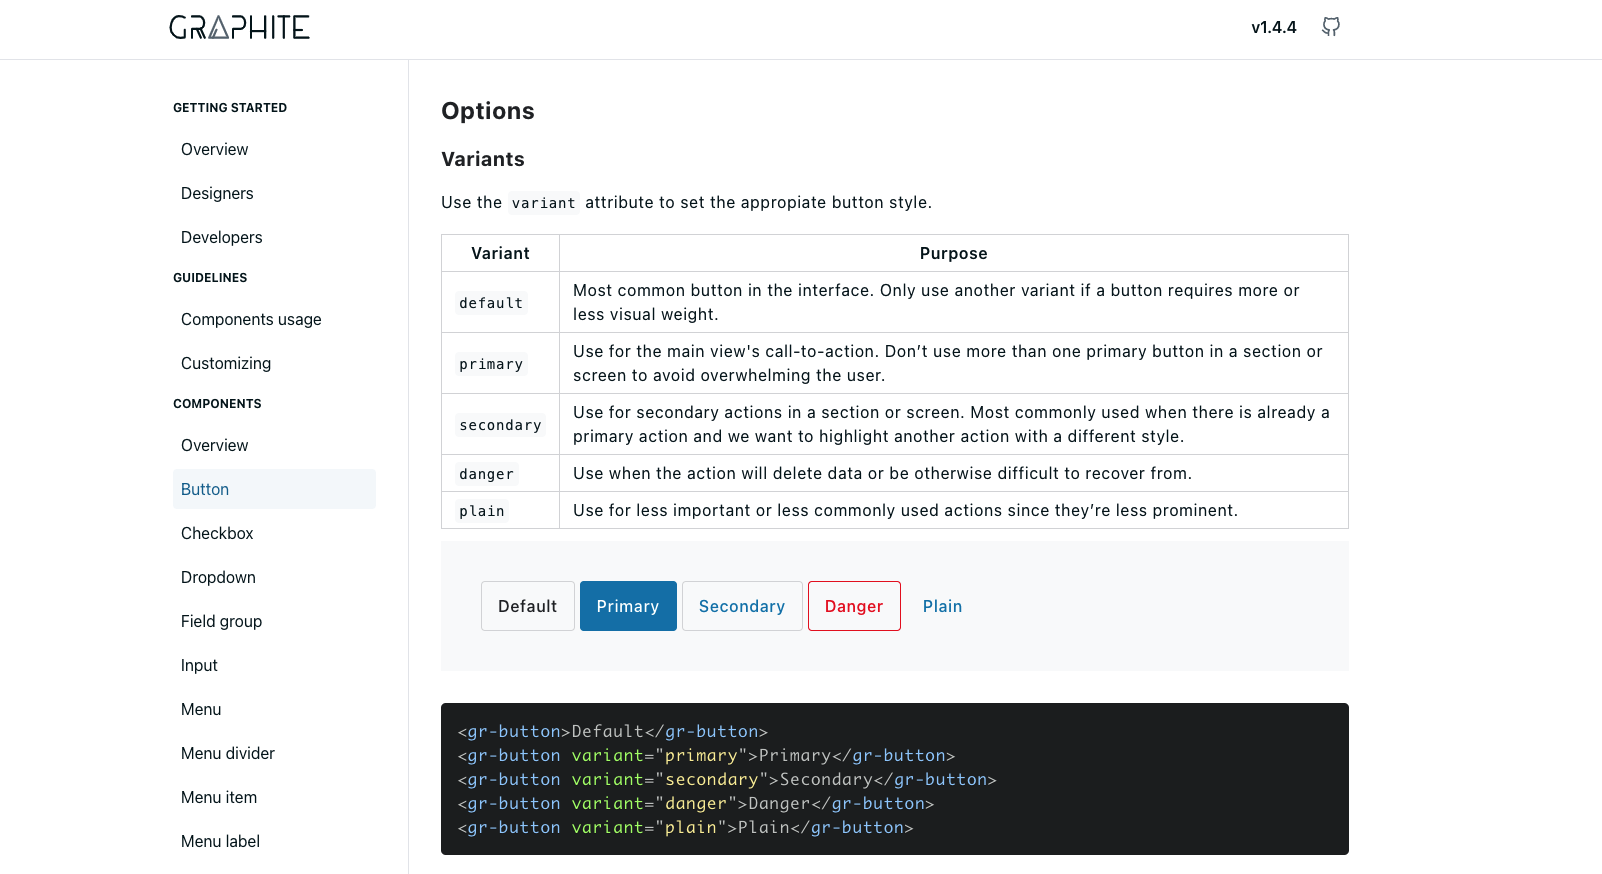1602x874 pixels.
Task: Open the Menu item page
Action: pyautogui.click(x=274, y=797)
